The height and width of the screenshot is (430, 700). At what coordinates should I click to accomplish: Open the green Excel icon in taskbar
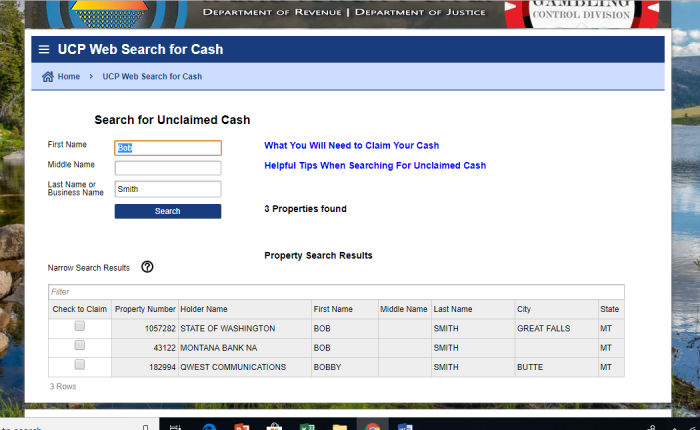[x=307, y=427]
